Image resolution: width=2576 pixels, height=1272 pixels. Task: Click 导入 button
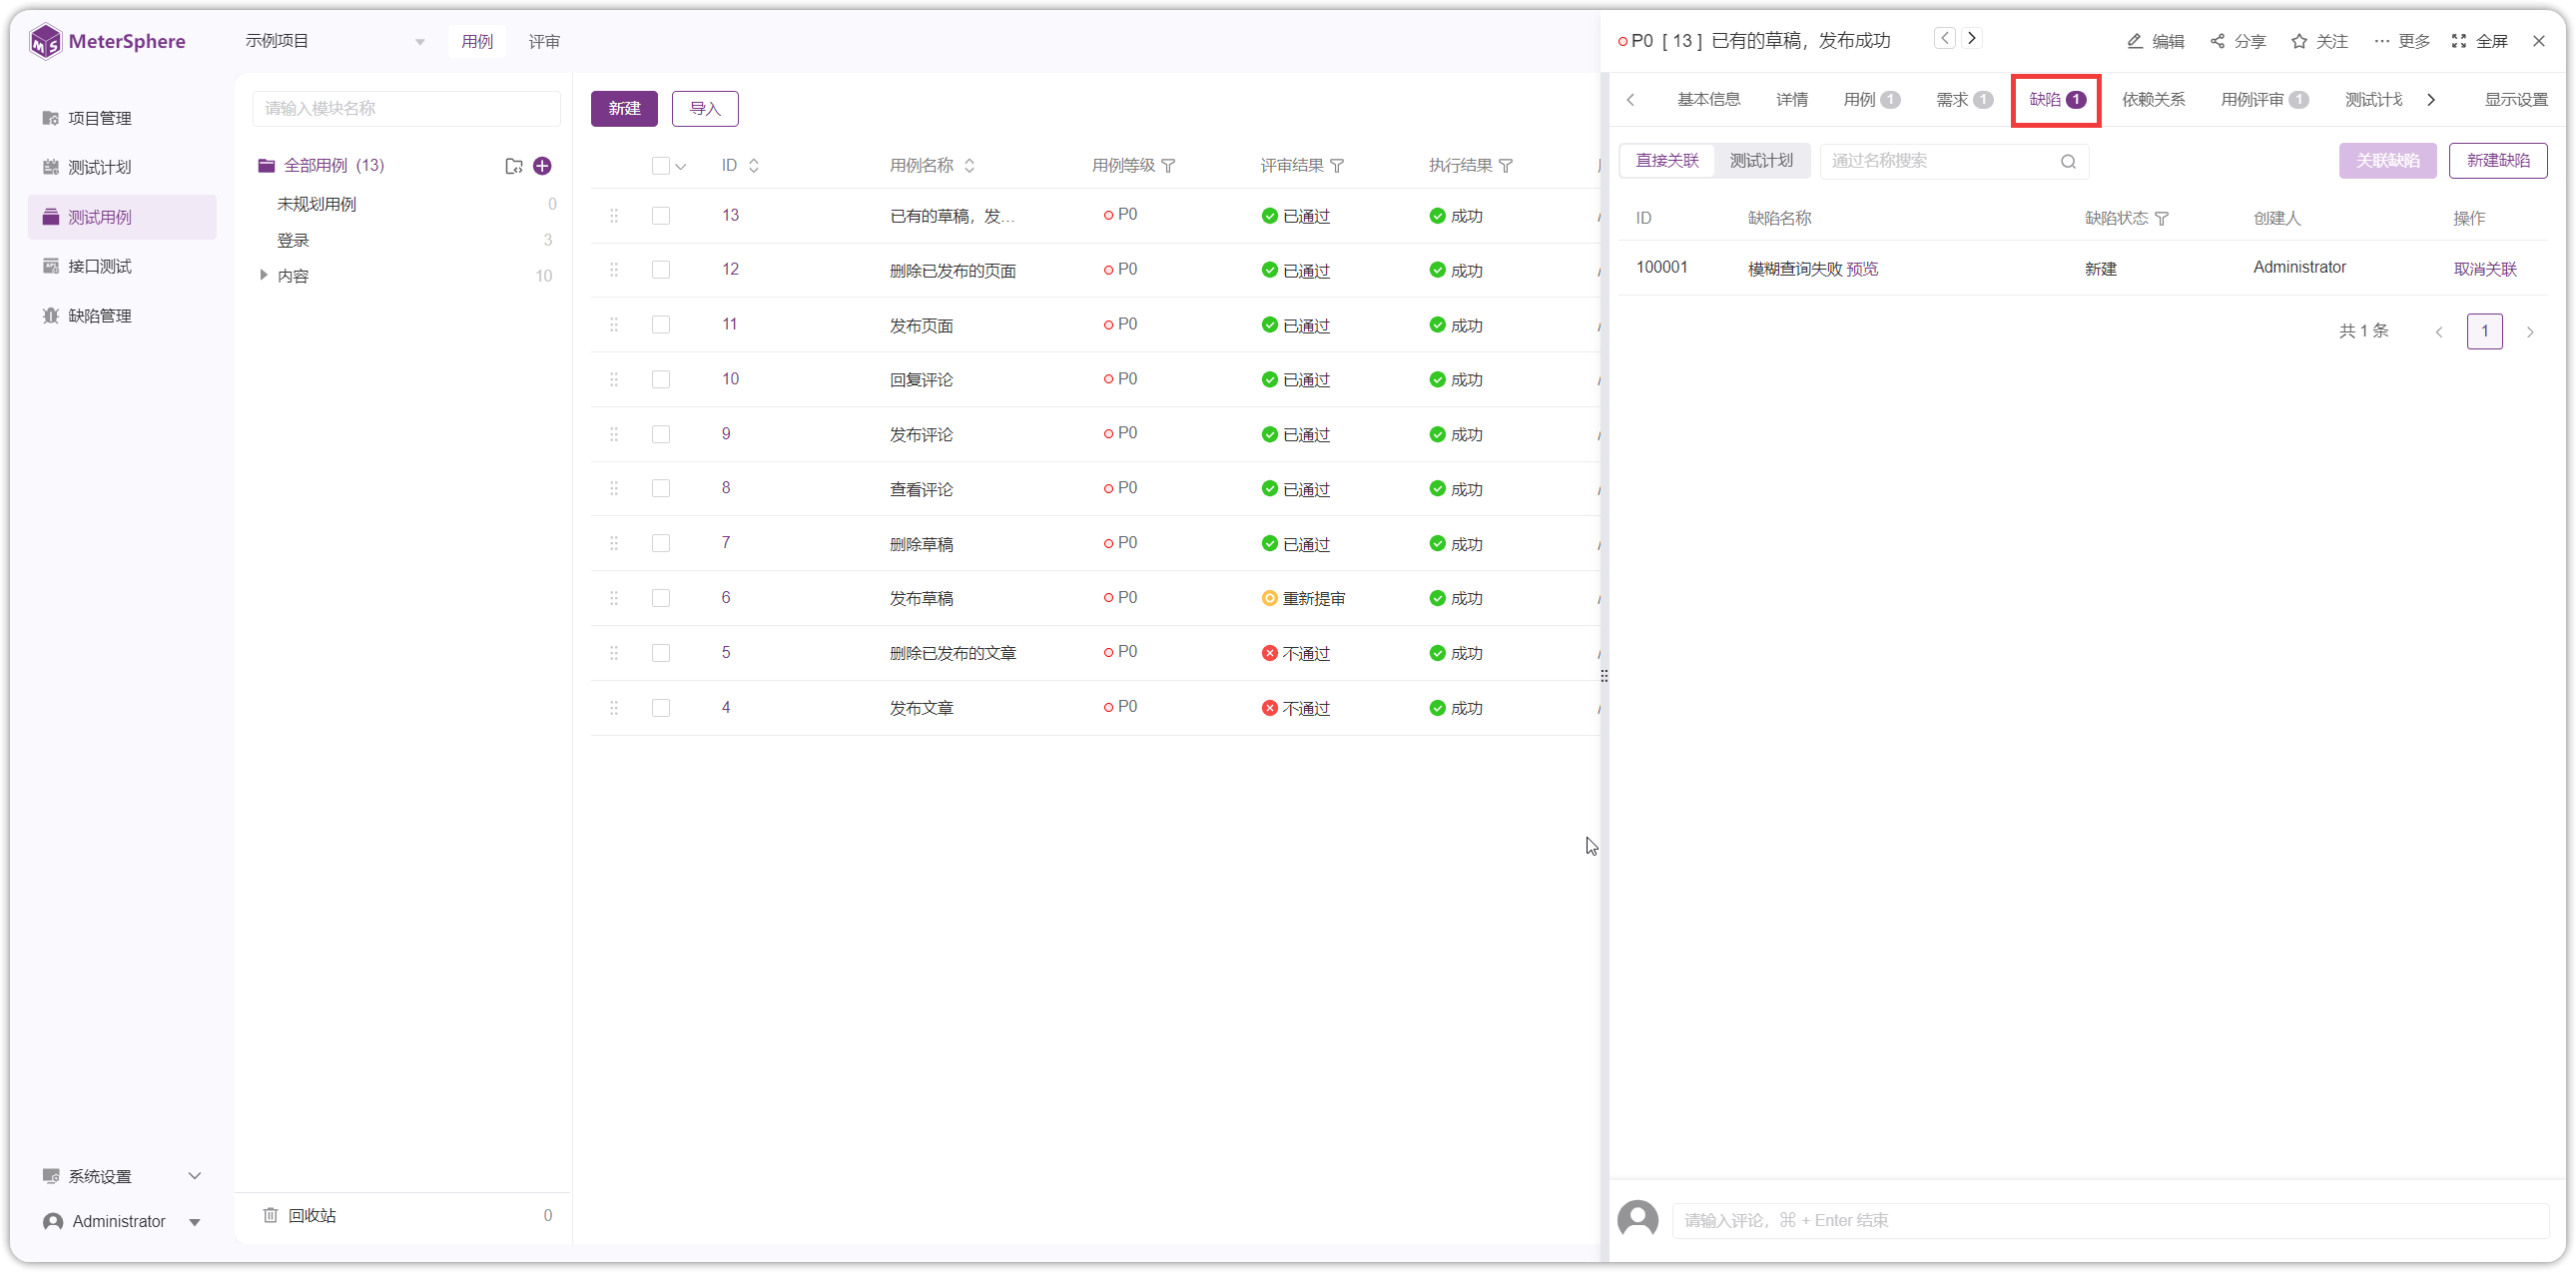(x=705, y=108)
